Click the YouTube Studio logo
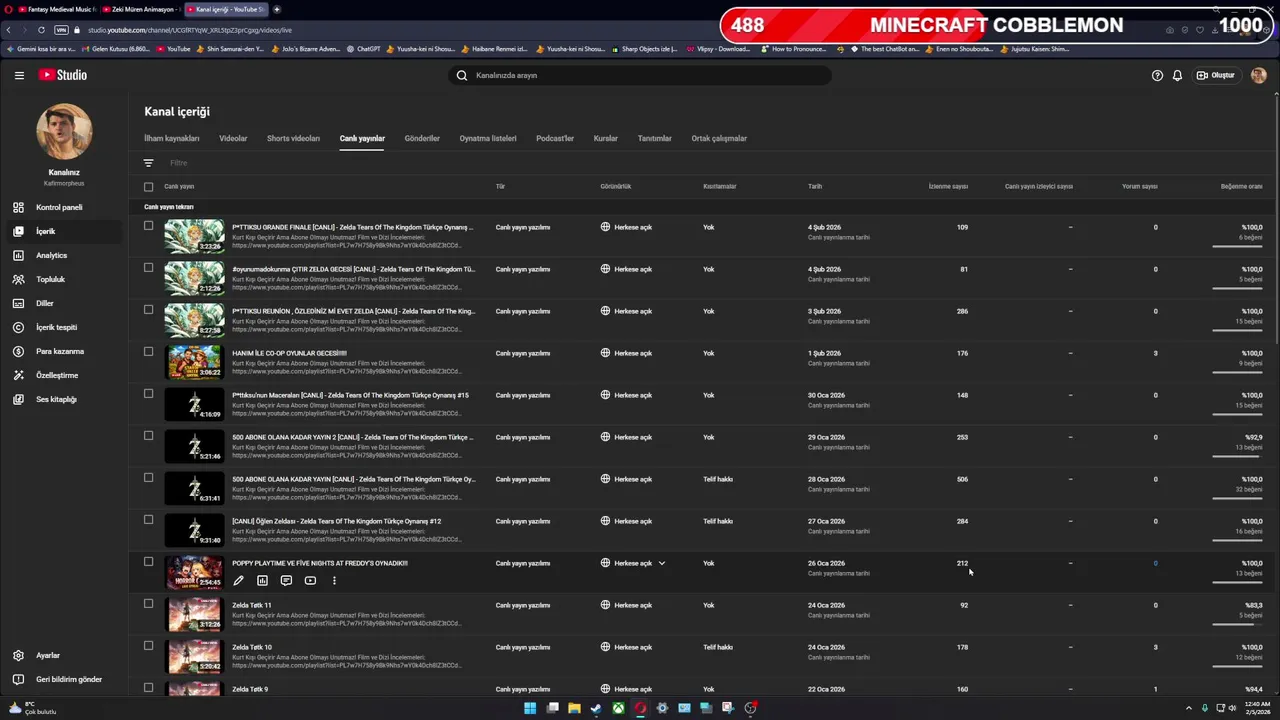1280x720 pixels. tap(63, 75)
